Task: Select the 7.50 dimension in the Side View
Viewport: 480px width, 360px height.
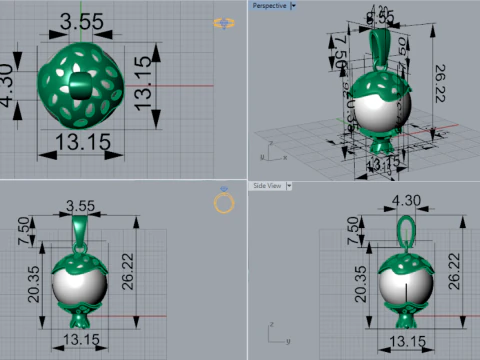Action: click(353, 230)
